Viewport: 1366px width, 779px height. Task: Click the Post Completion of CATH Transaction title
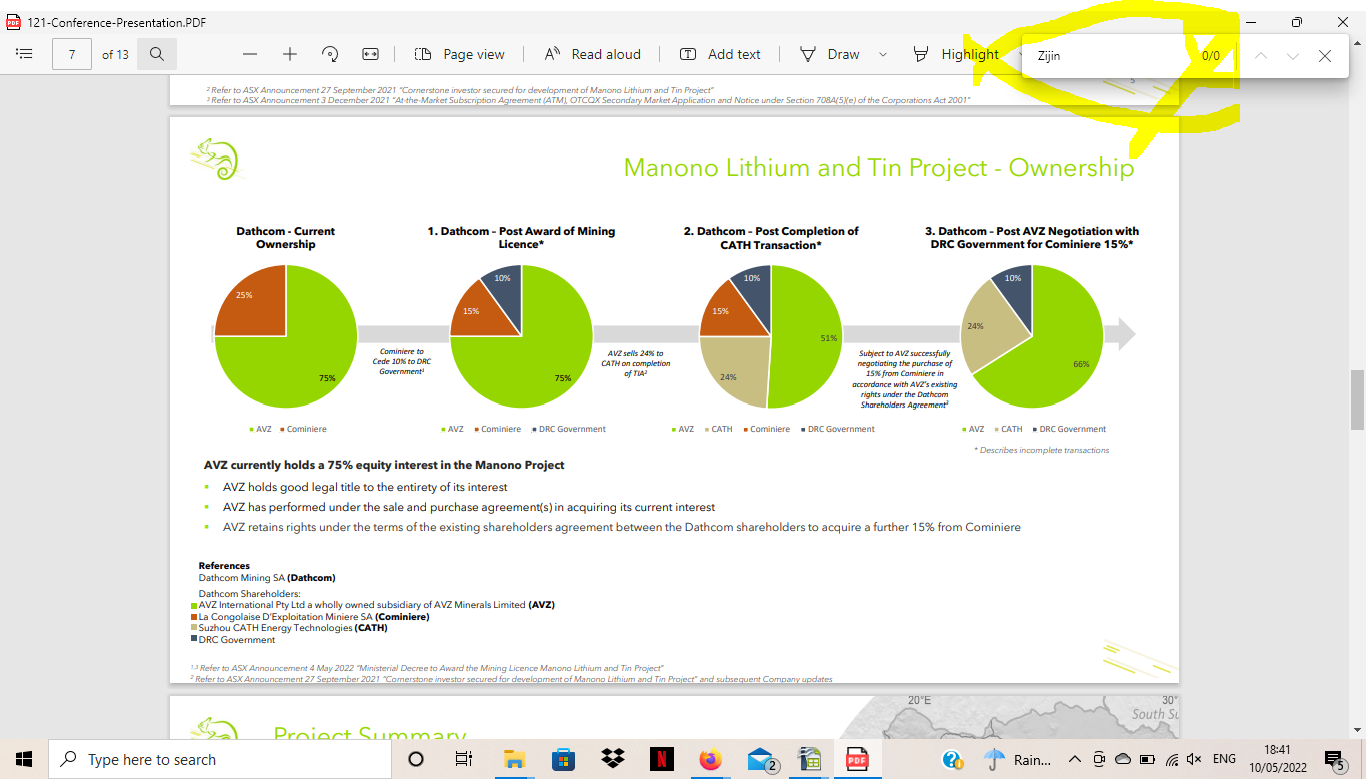tap(771, 238)
